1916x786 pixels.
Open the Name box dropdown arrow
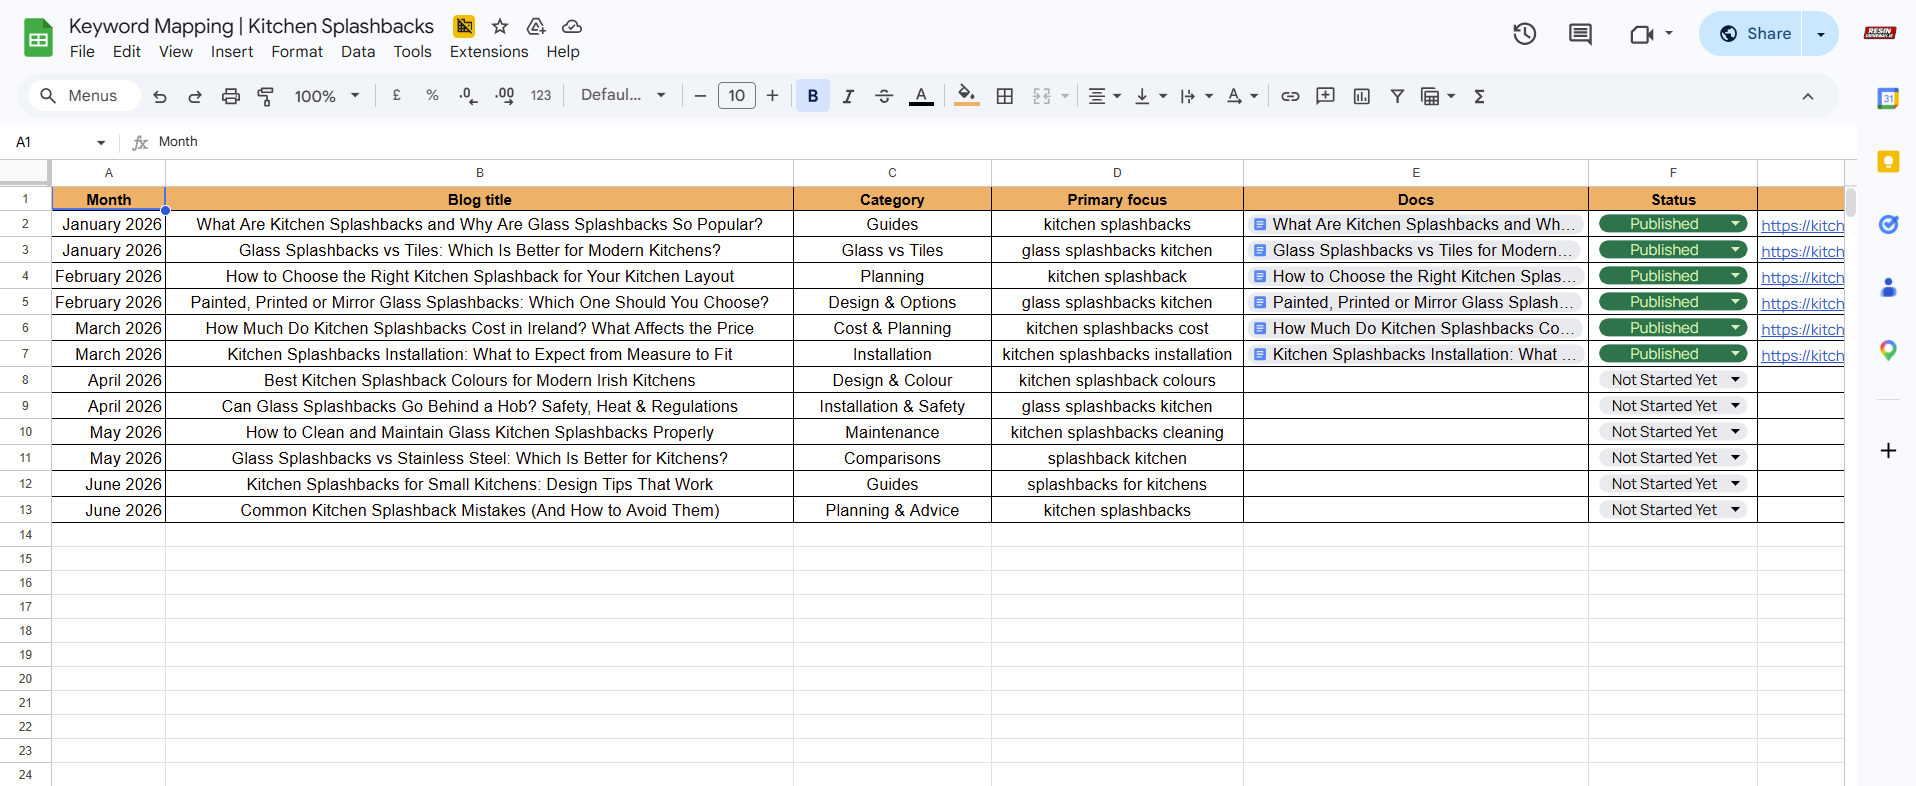click(101, 142)
